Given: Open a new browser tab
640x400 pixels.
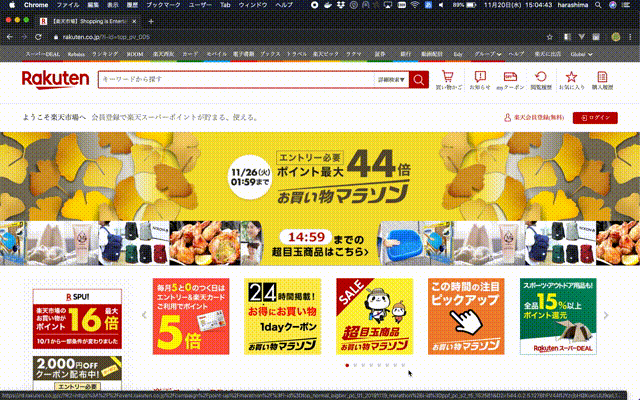Looking at the screenshot, I should 151,21.
